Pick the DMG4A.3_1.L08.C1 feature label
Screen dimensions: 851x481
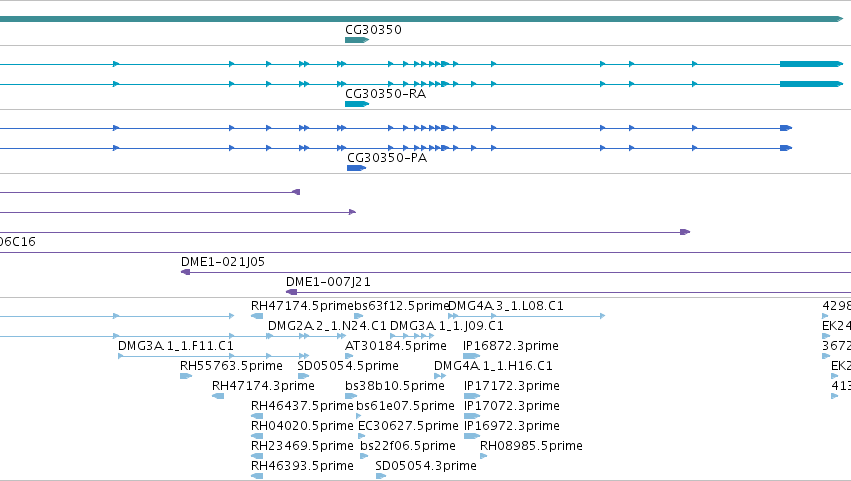click(x=506, y=306)
